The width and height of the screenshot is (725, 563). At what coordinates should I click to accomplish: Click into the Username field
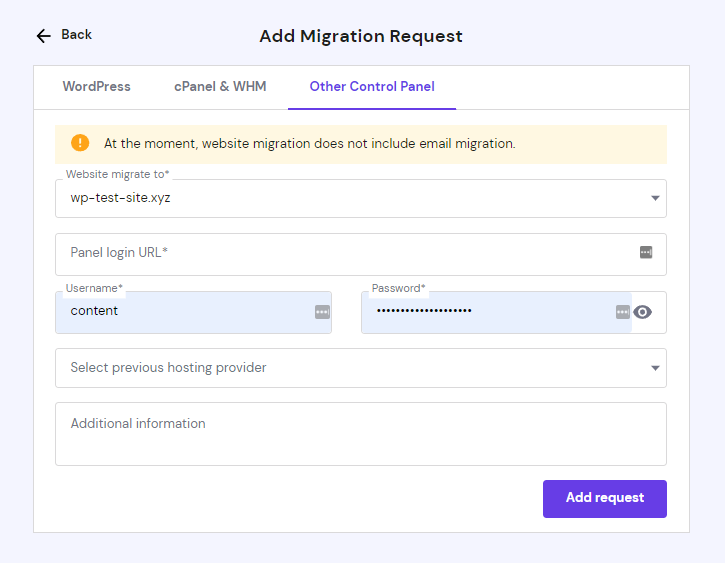click(185, 312)
